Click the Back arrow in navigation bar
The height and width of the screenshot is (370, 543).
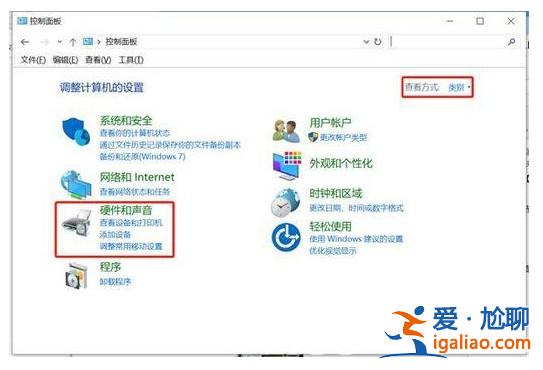pos(25,42)
